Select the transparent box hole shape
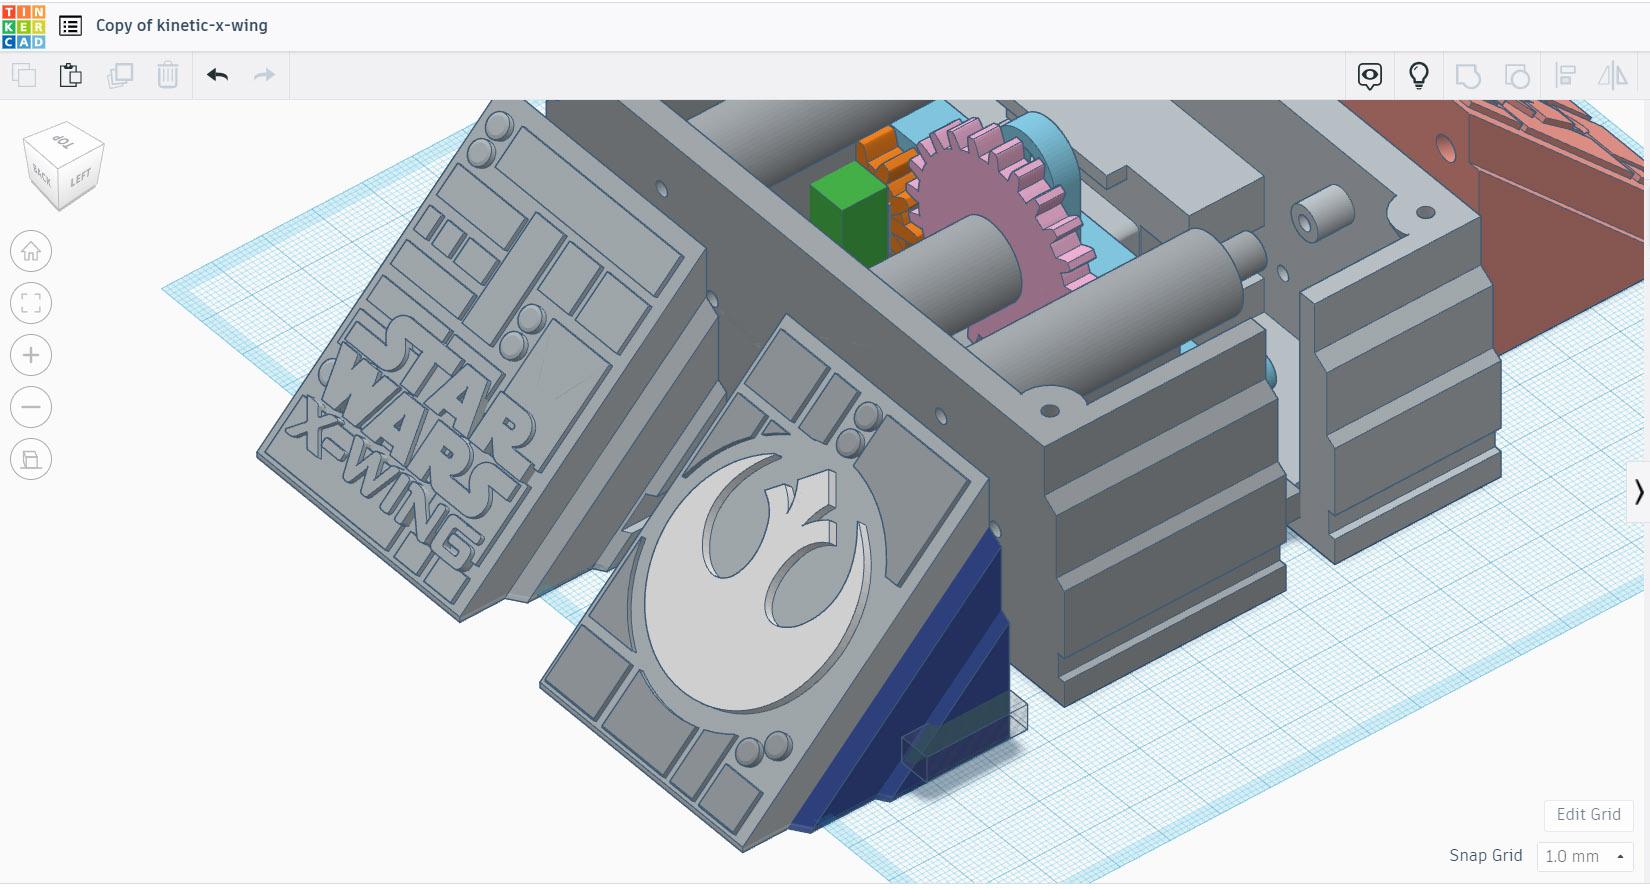The image size is (1650, 889). (x=963, y=736)
